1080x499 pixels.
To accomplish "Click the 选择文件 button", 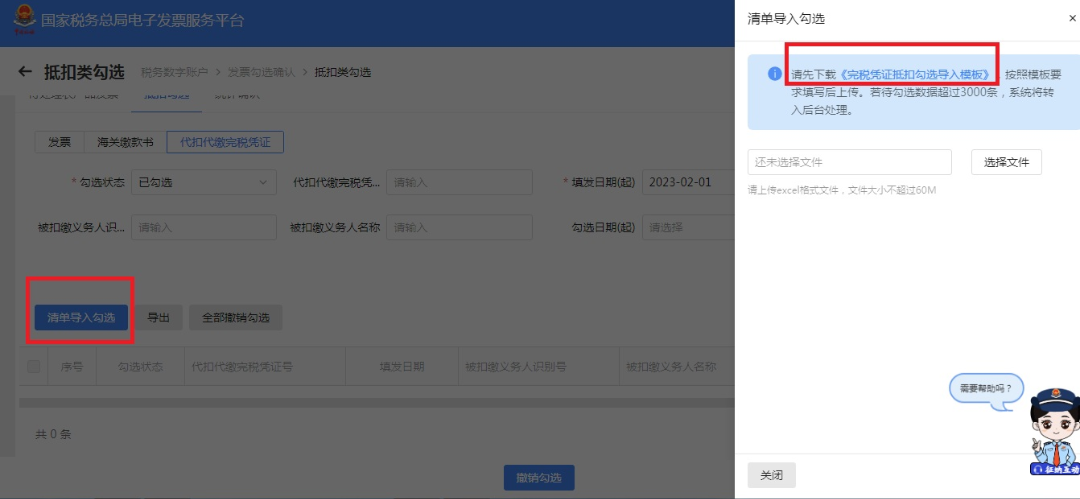I will (x=1006, y=163).
